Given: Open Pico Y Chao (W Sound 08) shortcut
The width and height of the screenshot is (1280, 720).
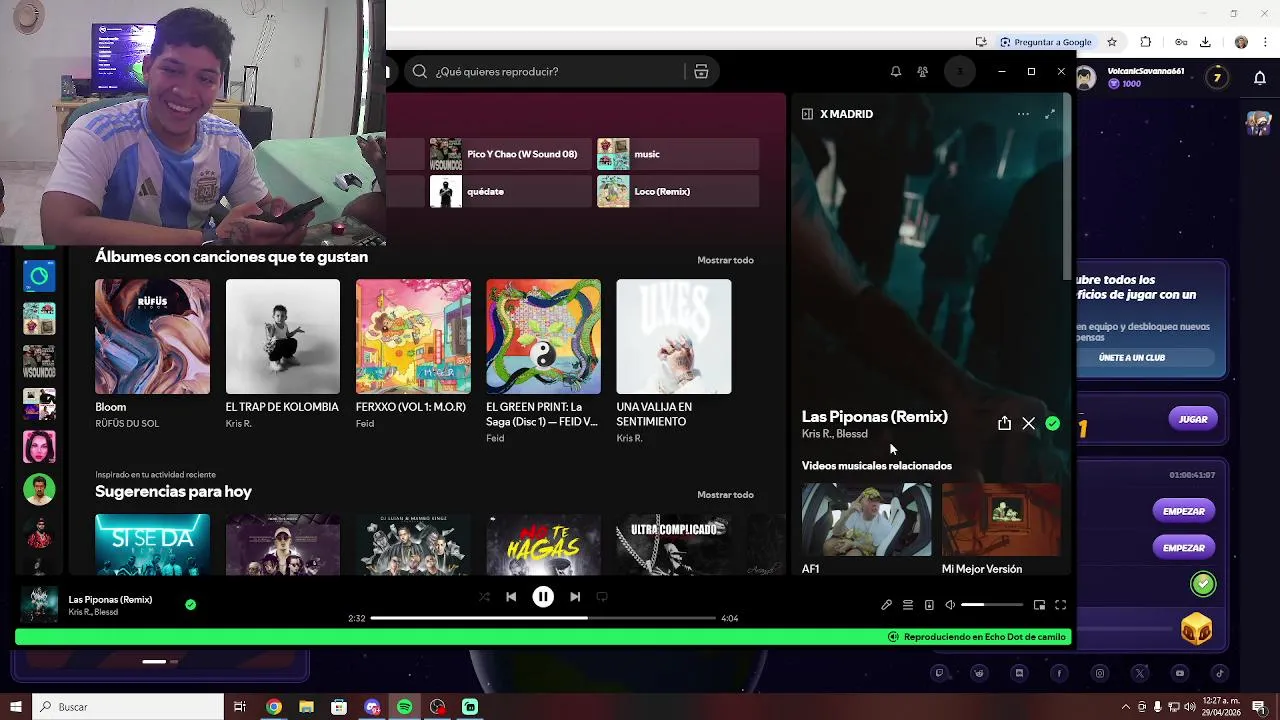Looking at the screenshot, I should (x=510, y=154).
